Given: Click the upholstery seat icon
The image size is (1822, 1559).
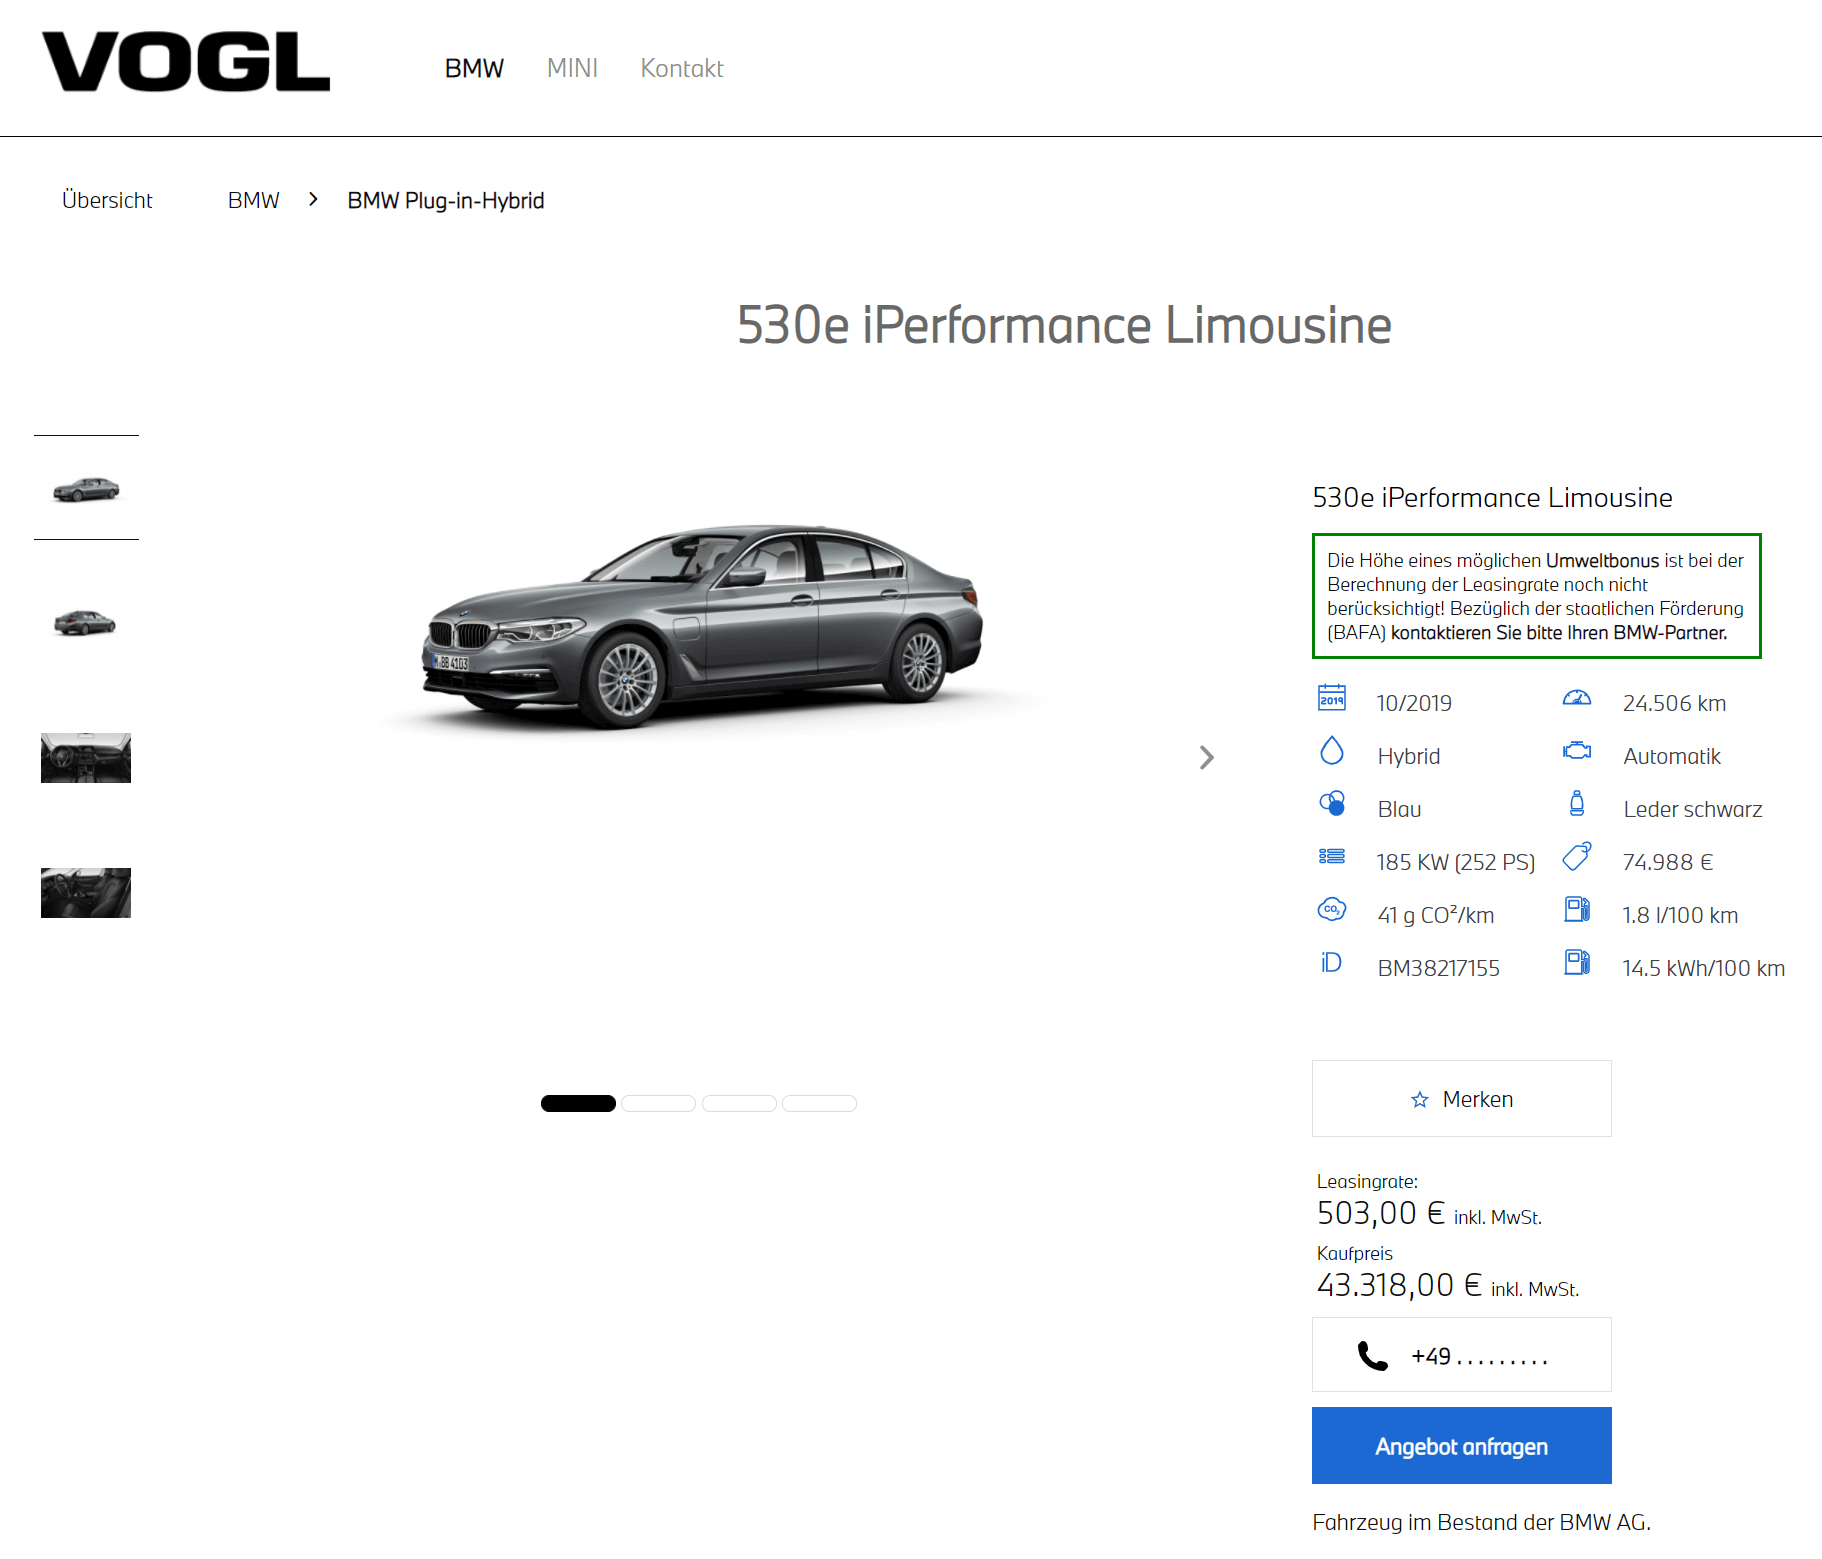Looking at the screenshot, I should coord(1577,803).
